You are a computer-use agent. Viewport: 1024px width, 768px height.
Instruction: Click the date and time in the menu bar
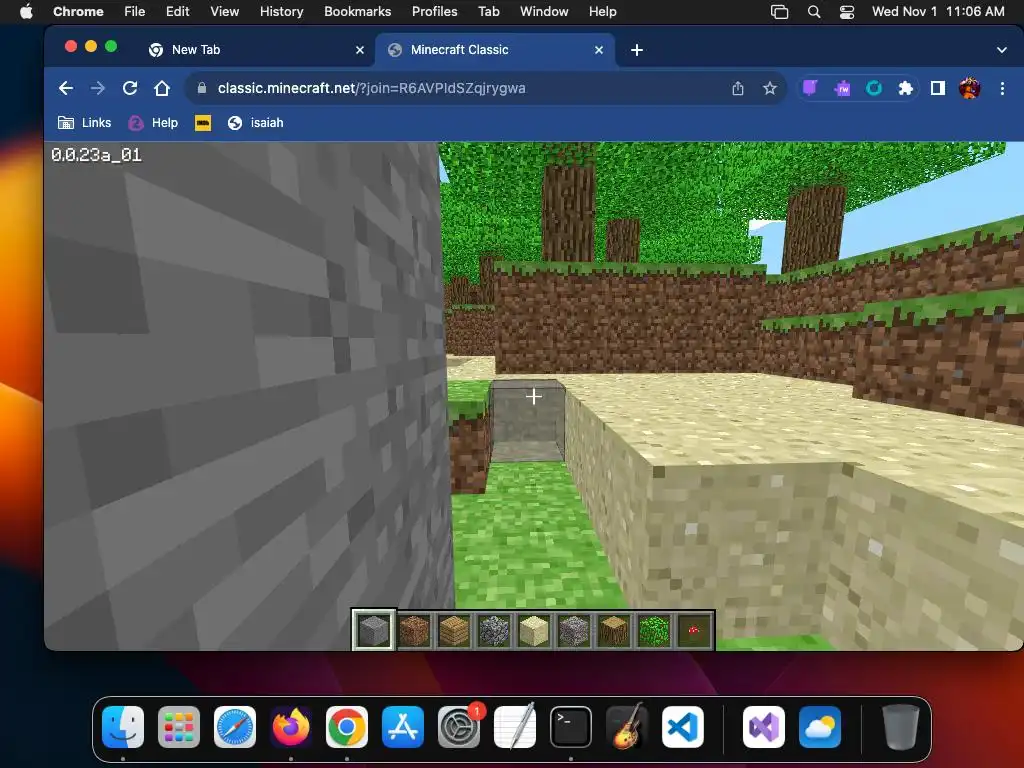point(938,12)
